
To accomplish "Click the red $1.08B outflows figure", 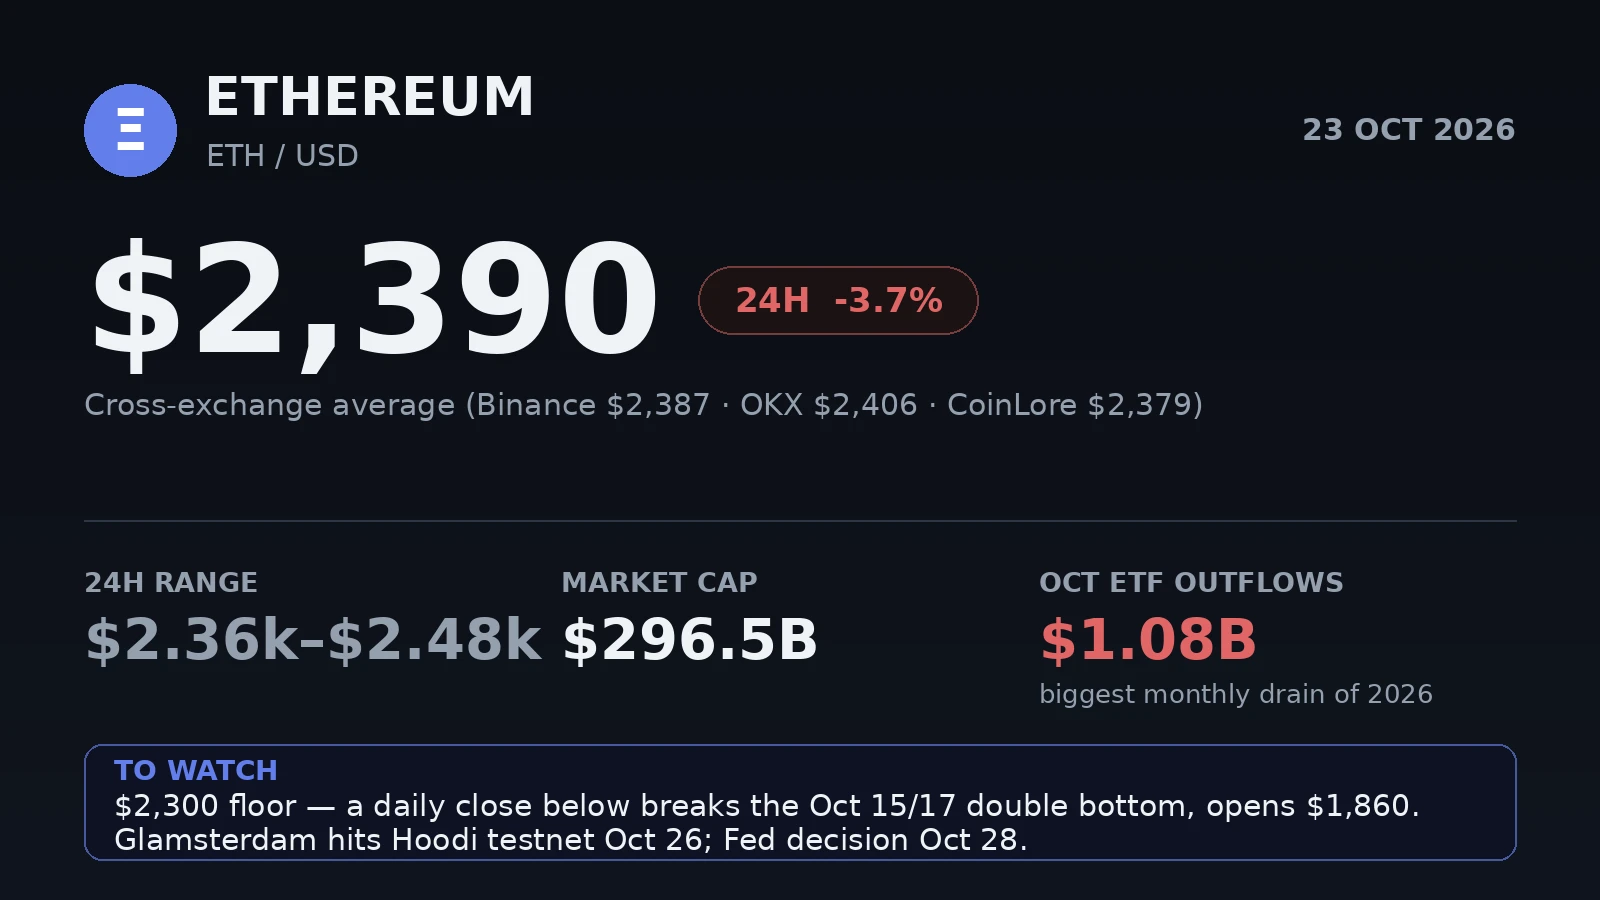I will [1148, 640].
